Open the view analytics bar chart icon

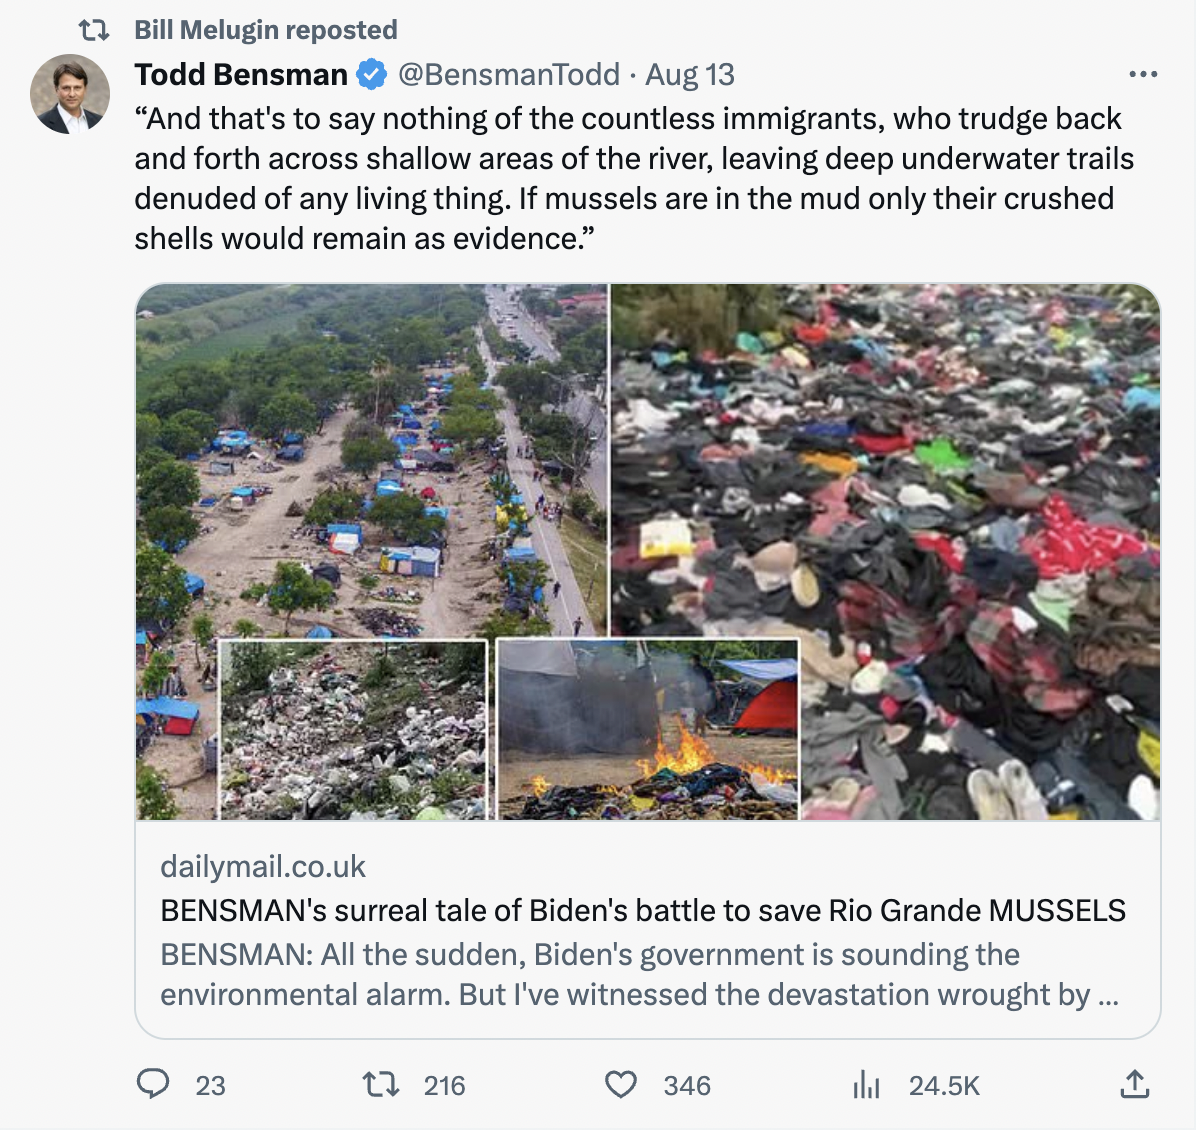pos(866,1085)
